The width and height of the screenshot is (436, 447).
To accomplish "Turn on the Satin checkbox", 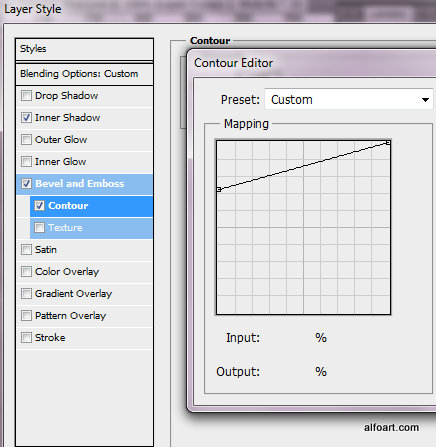I will click(26, 250).
